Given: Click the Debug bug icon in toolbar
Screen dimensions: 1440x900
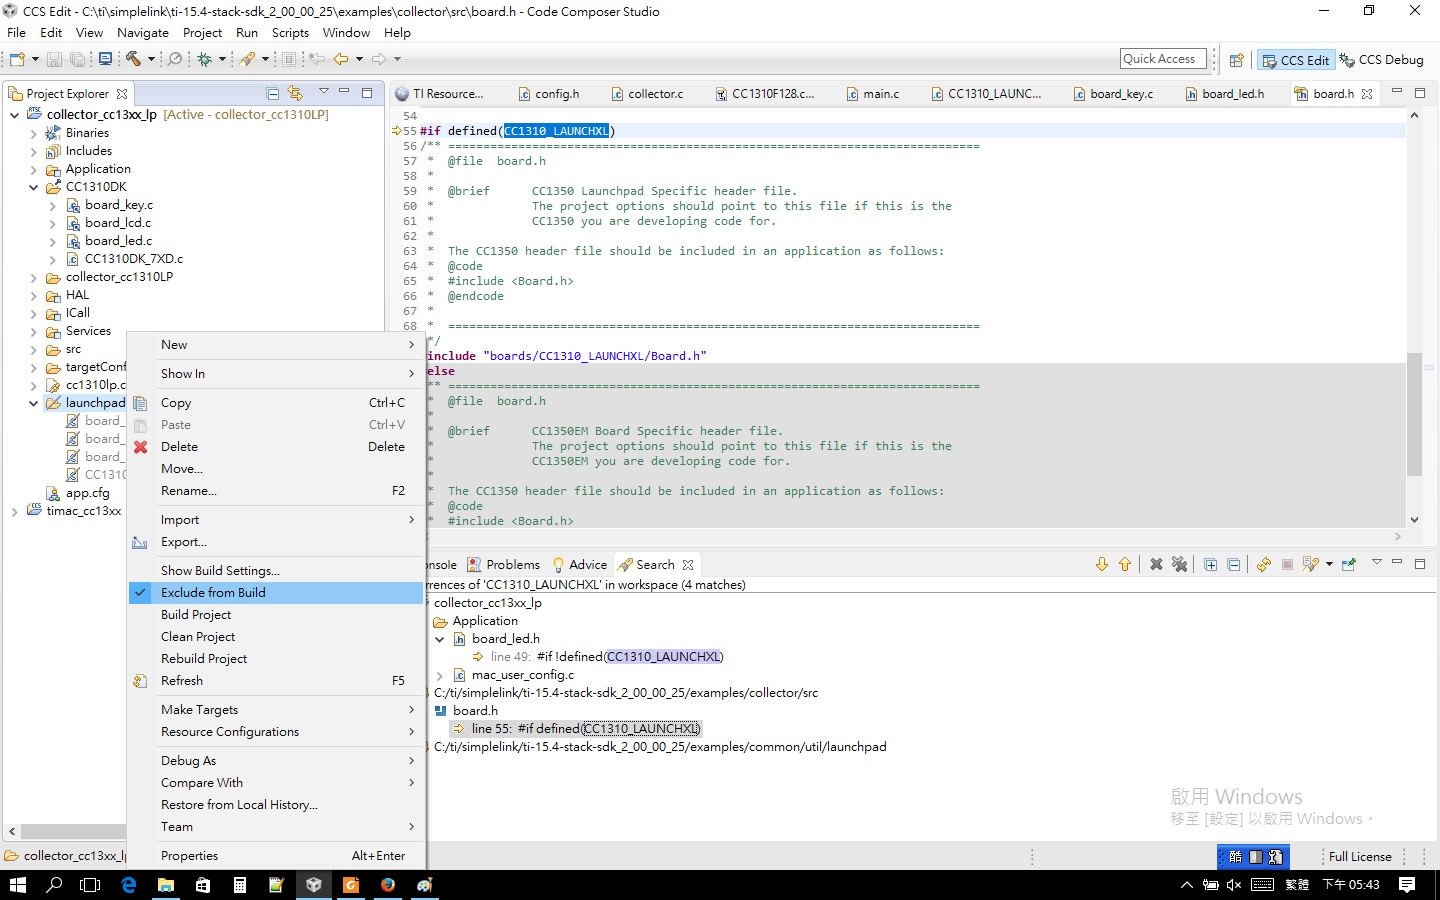Looking at the screenshot, I should click(x=205, y=59).
